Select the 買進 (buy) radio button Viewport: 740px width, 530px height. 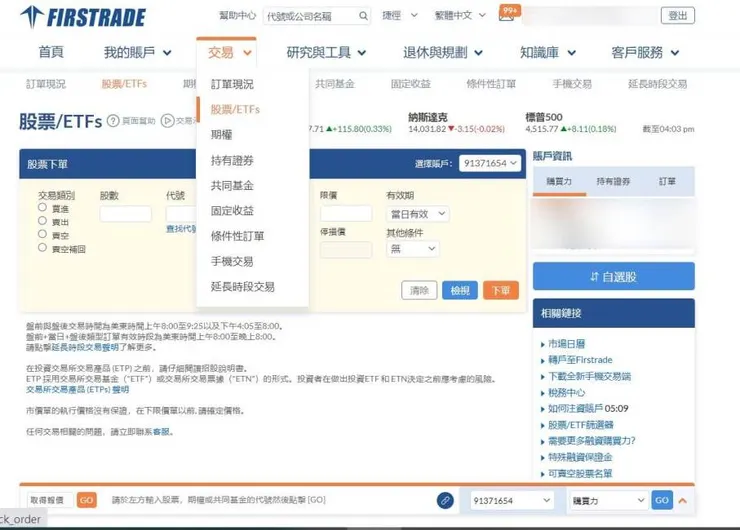42,208
